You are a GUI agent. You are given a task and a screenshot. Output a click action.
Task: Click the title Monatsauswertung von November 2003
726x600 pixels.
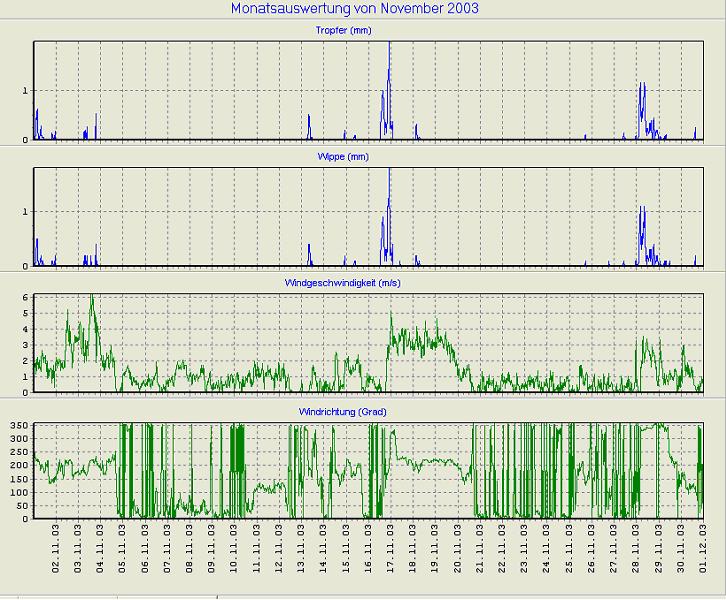tap(354, 9)
